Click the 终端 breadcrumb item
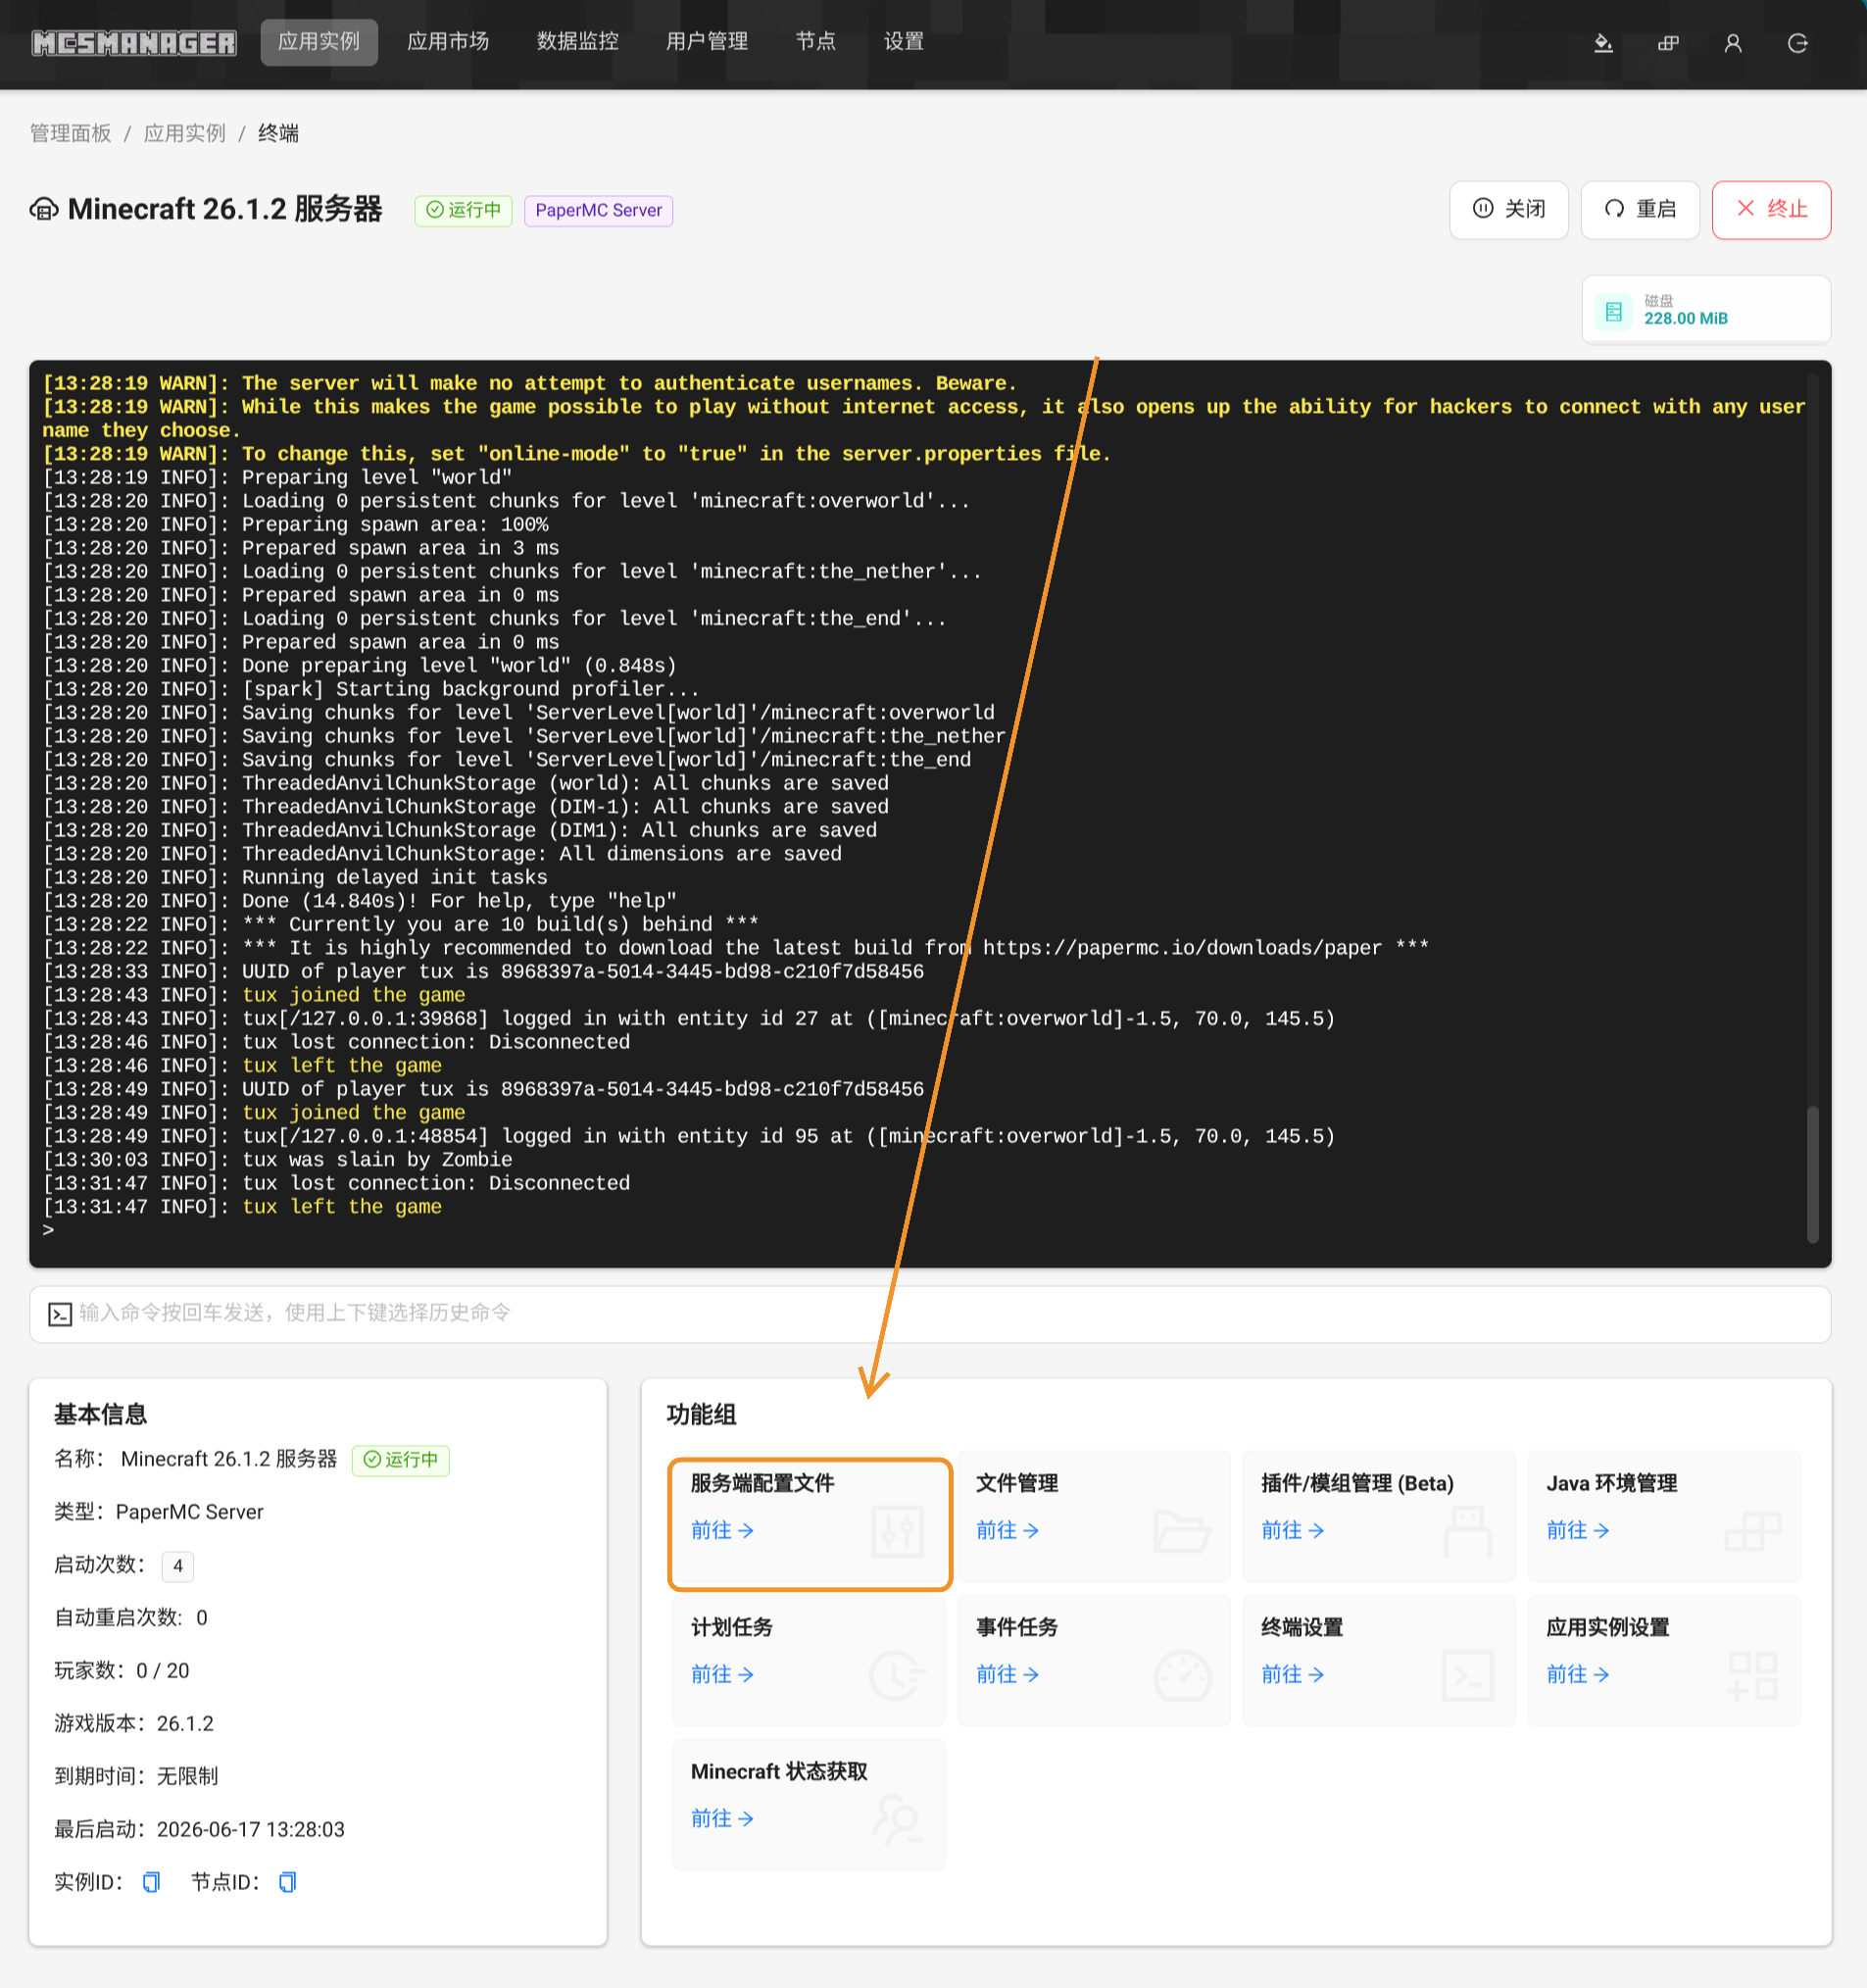This screenshot has width=1867, height=1988. tap(278, 133)
